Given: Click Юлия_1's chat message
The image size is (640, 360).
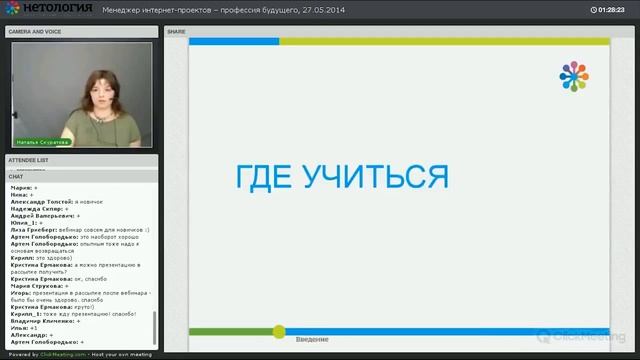Looking at the screenshot, I should coord(27,223).
